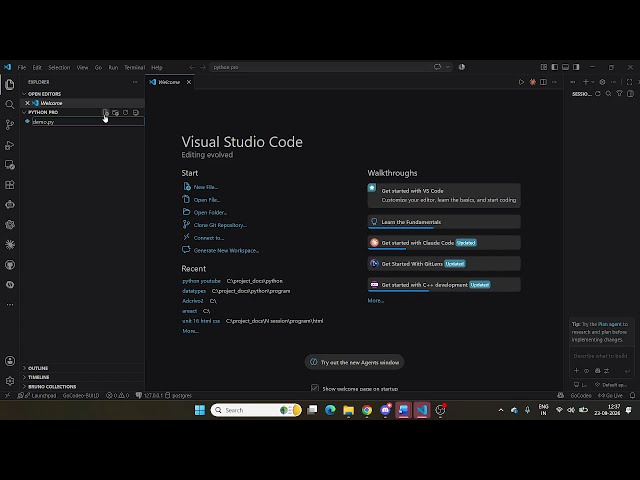
Task: Open new chat dropdown arrow beside plus
Action: [593, 82]
